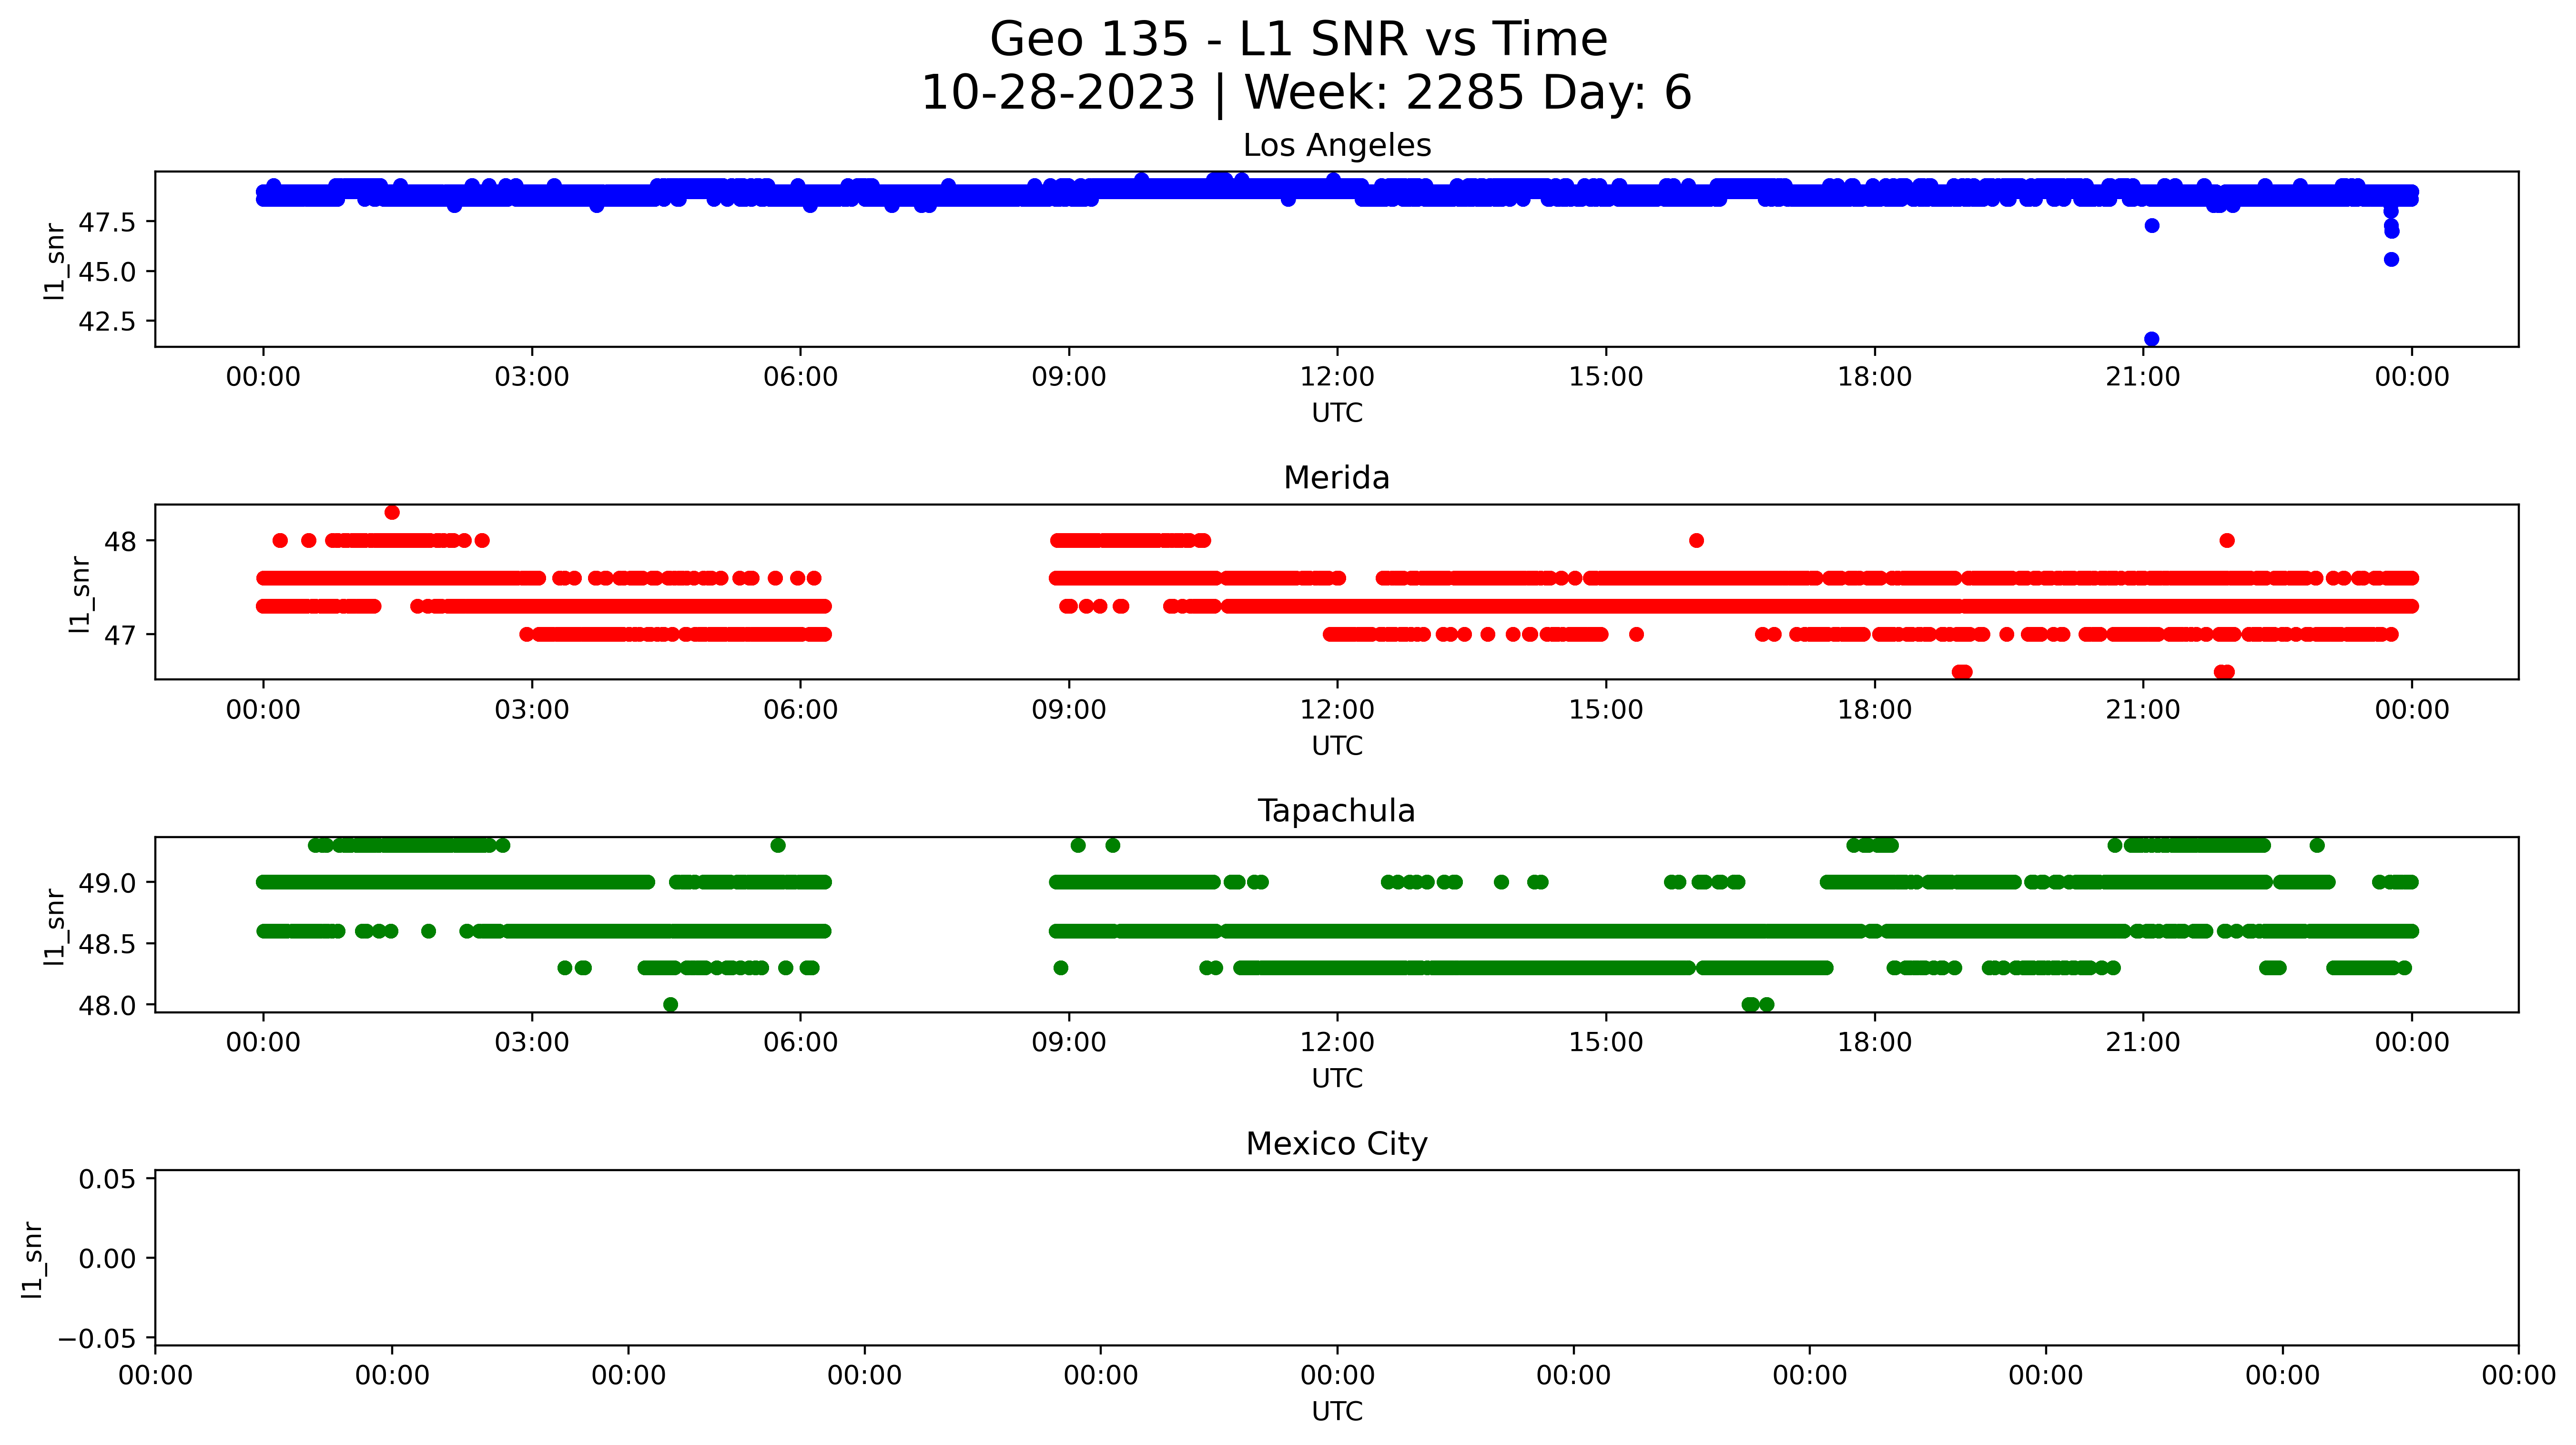This screenshot has width=2576, height=1445.
Task: Click the lone green 48.0 point near 04:30 in Tapachula
Action: pos(670,1004)
